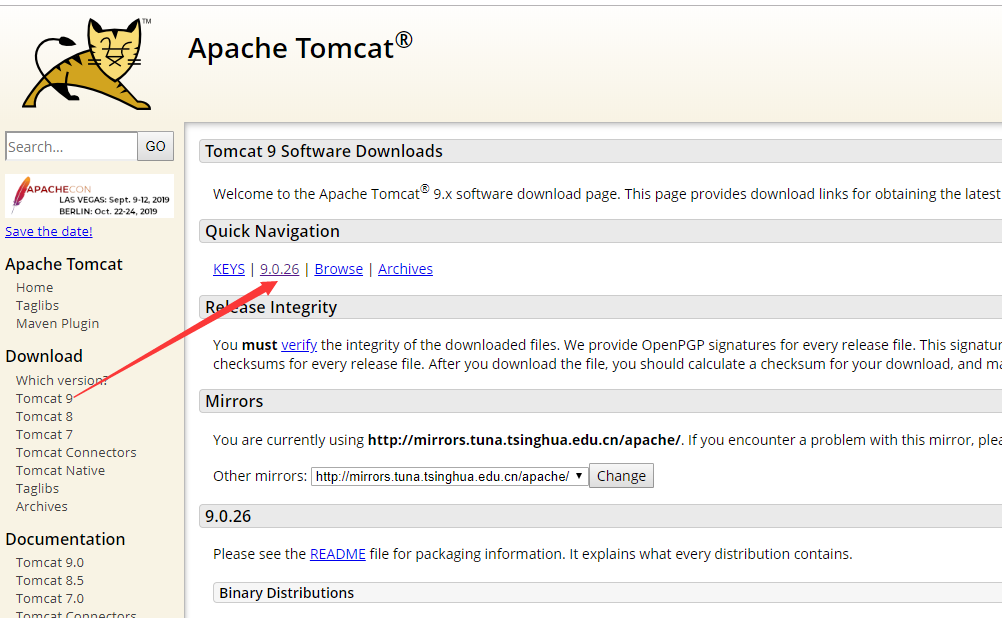
Task: Click the Quick Navigation heading
Action: (272, 231)
